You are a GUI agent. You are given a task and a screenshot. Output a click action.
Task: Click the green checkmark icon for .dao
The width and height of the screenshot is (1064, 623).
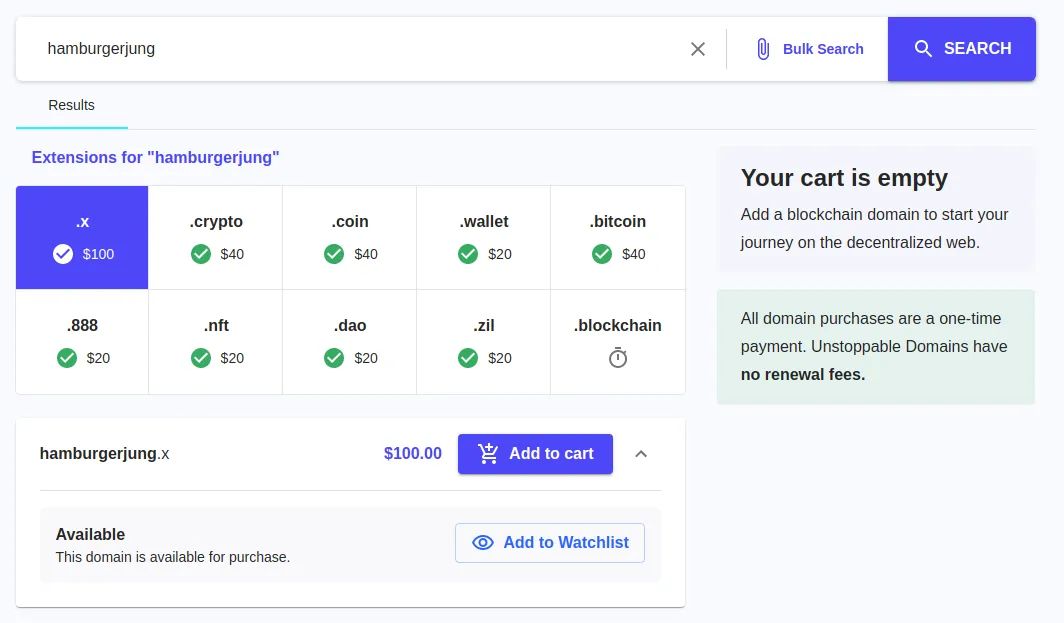(x=334, y=358)
